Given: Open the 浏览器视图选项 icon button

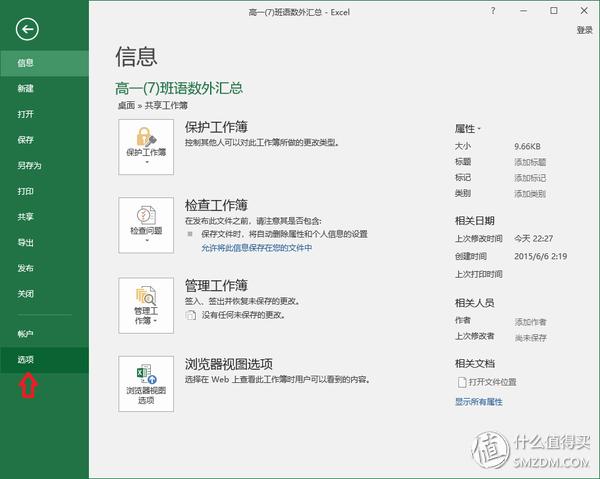Looking at the screenshot, I should (146, 384).
